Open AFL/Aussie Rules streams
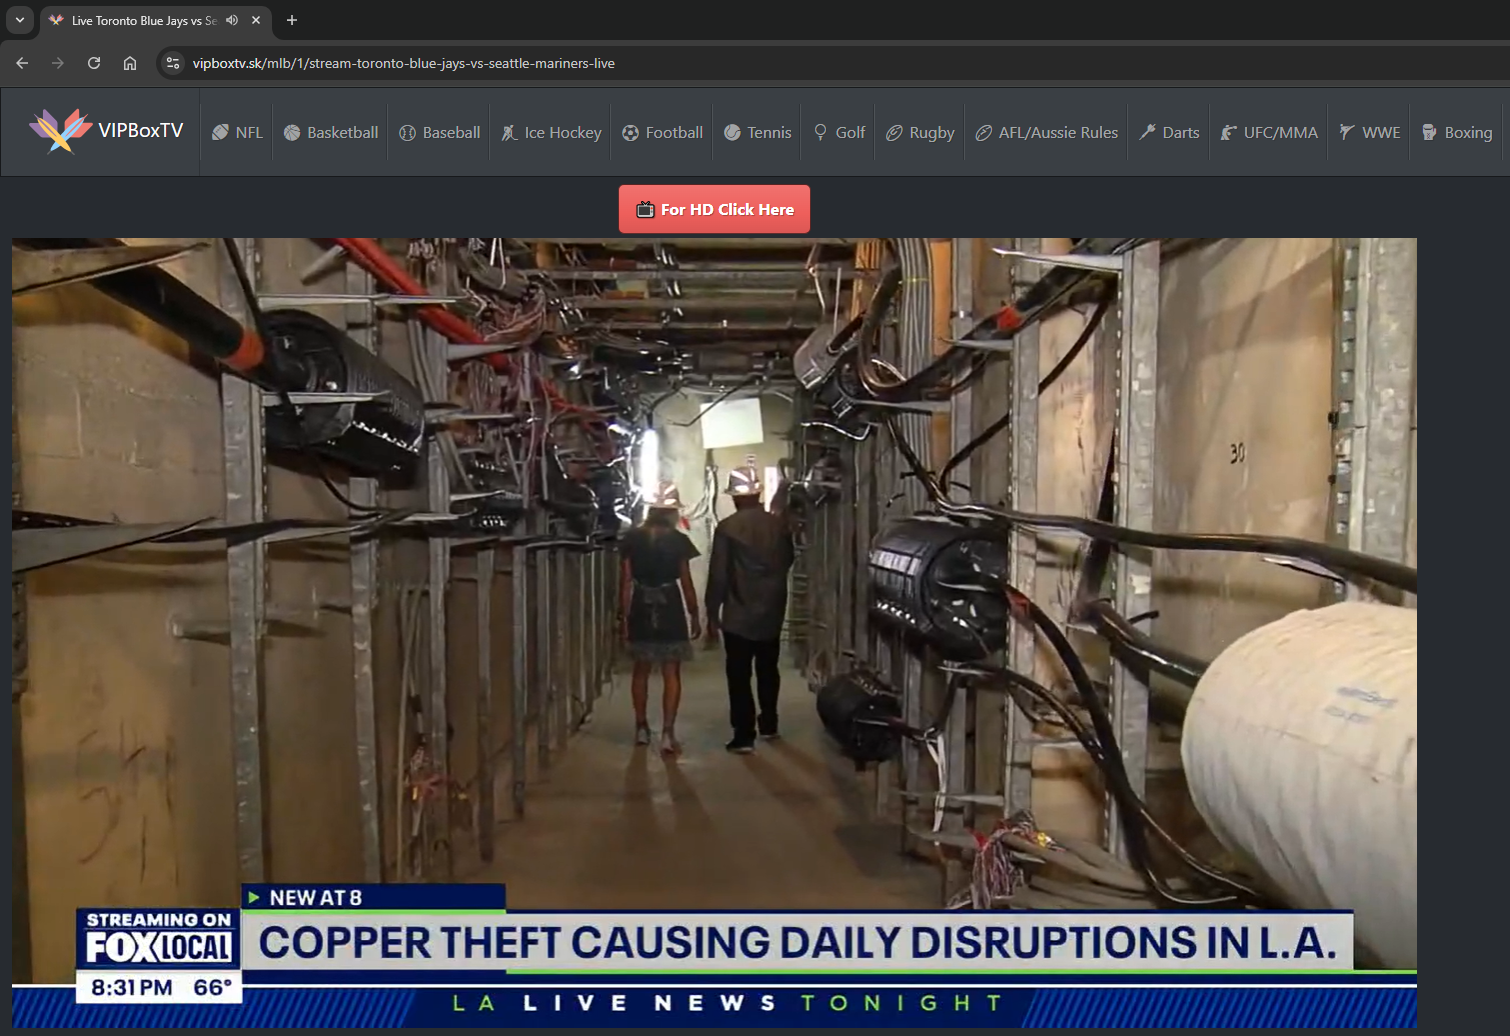 (x=1047, y=132)
